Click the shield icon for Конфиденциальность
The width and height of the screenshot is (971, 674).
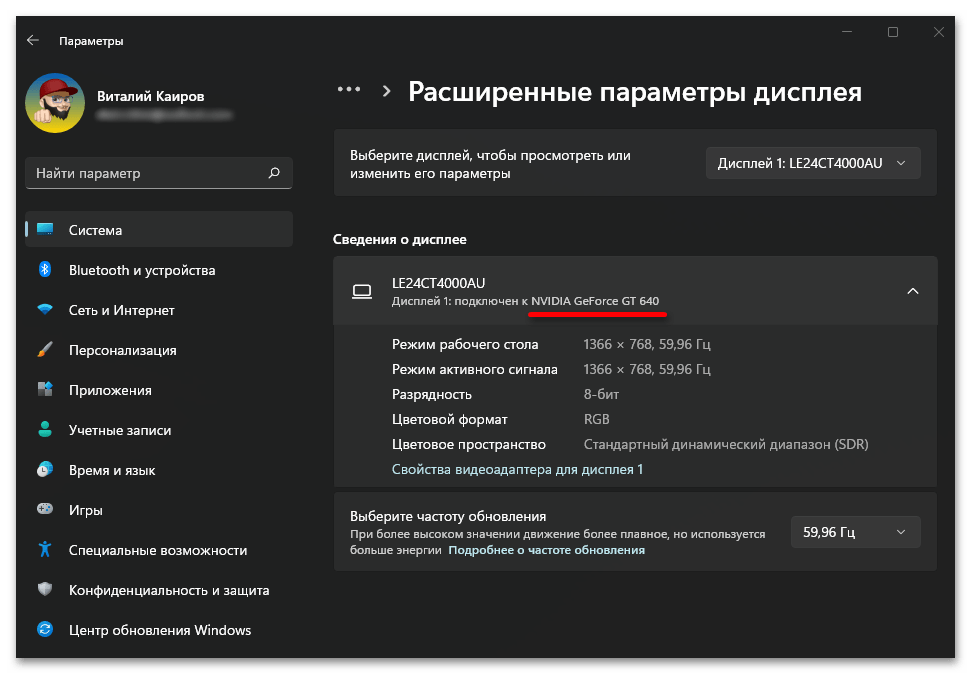coord(45,589)
